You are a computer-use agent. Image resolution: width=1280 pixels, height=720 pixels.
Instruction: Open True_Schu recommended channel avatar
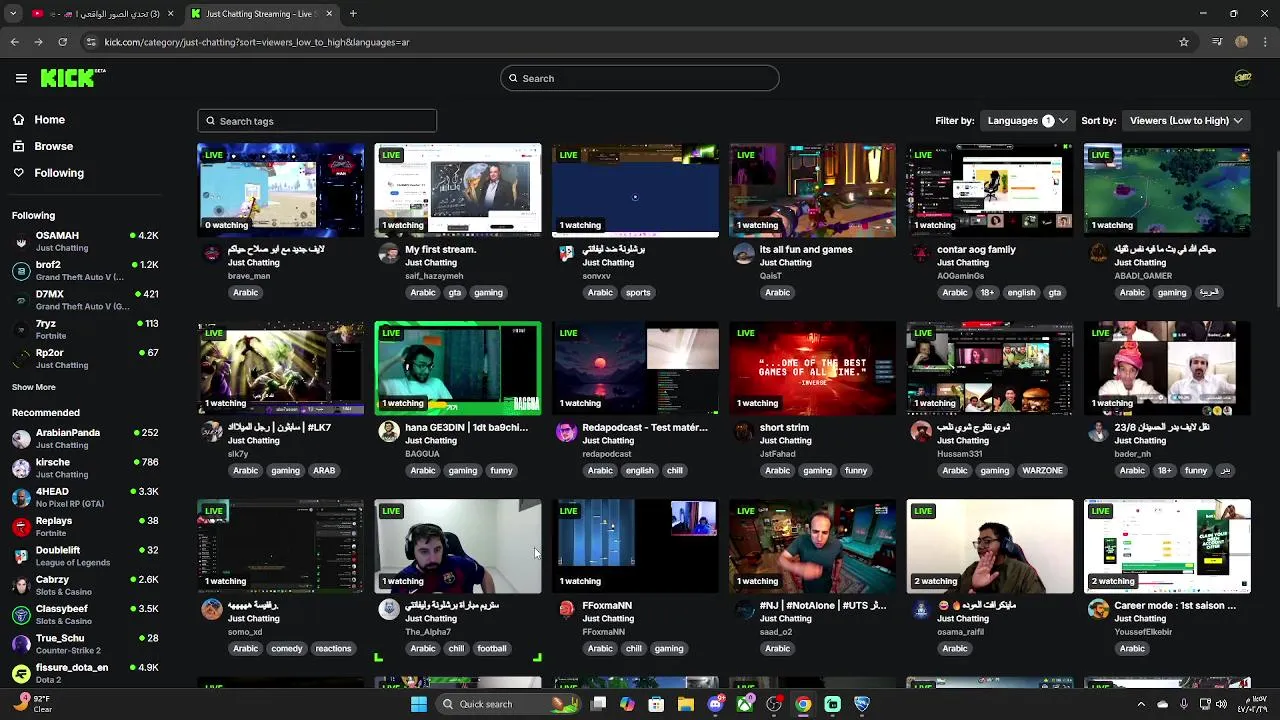point(21,644)
